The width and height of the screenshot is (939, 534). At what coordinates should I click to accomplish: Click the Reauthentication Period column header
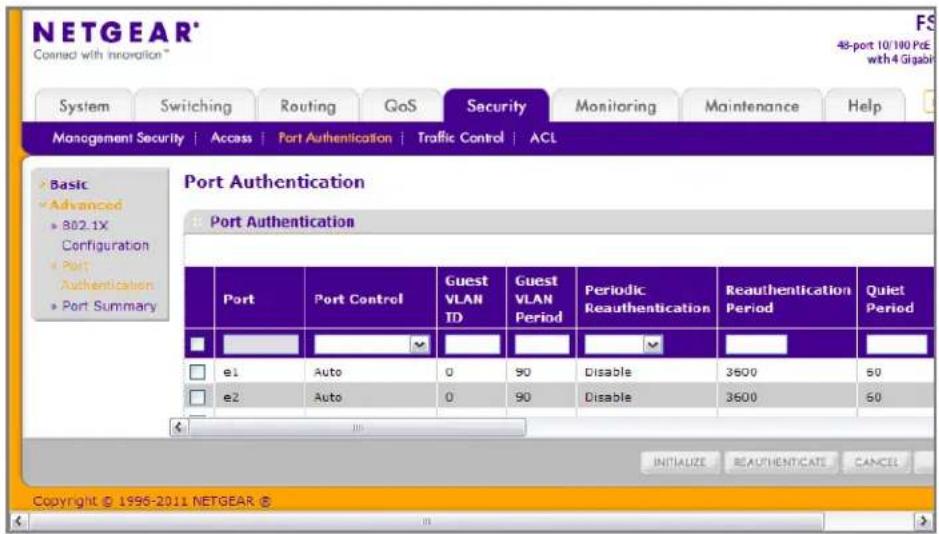point(787,298)
